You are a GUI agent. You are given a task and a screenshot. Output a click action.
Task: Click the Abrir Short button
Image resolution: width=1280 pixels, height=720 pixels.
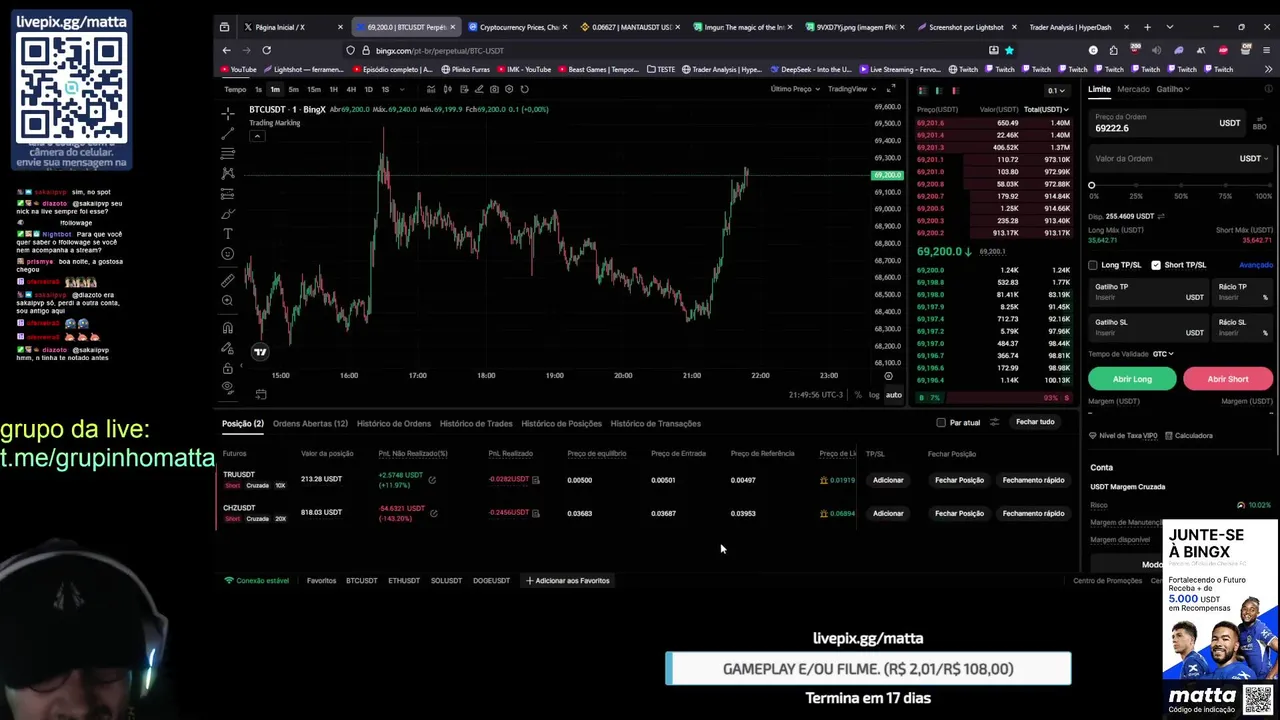click(1228, 379)
